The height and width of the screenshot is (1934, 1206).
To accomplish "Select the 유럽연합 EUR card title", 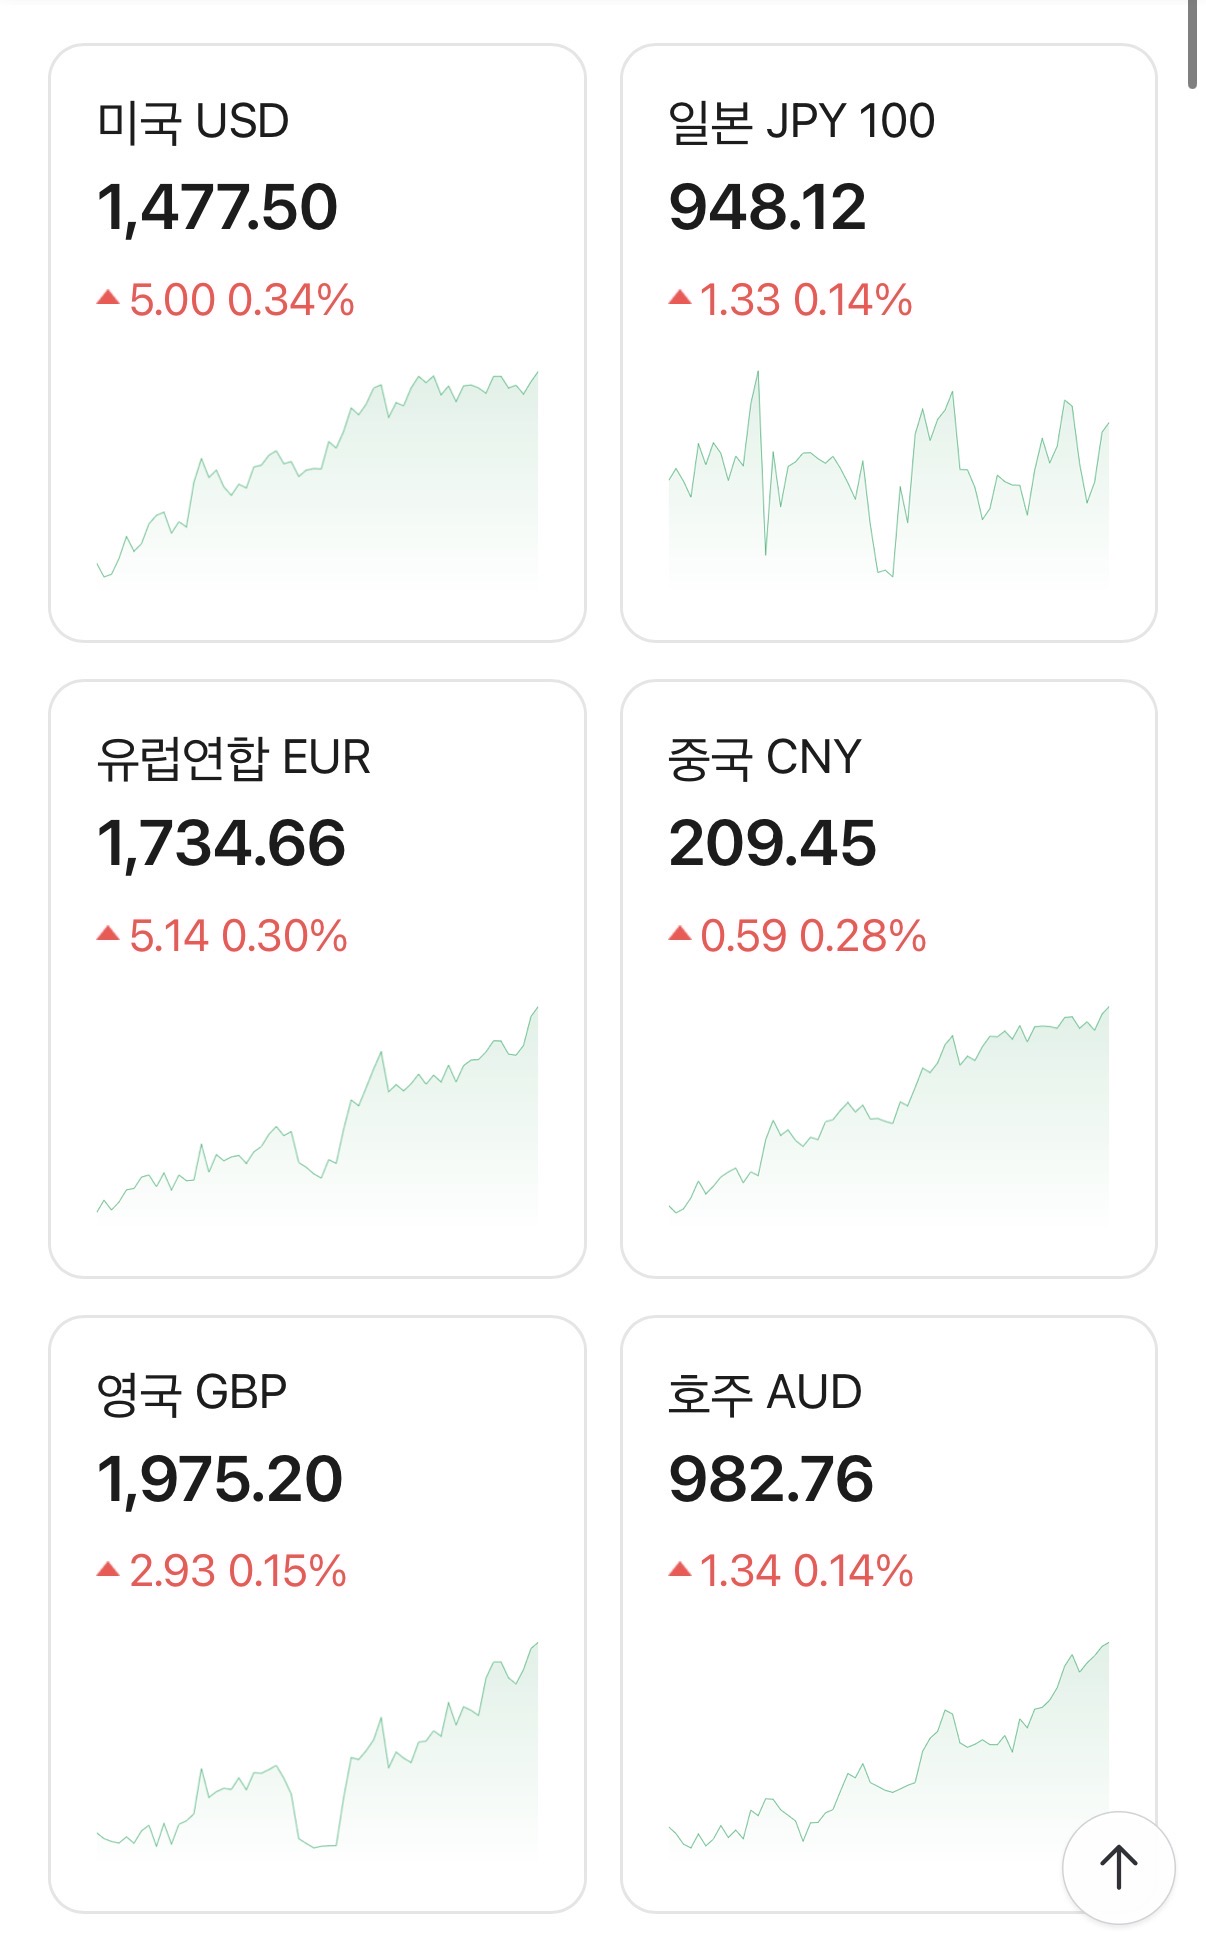I will (x=233, y=758).
